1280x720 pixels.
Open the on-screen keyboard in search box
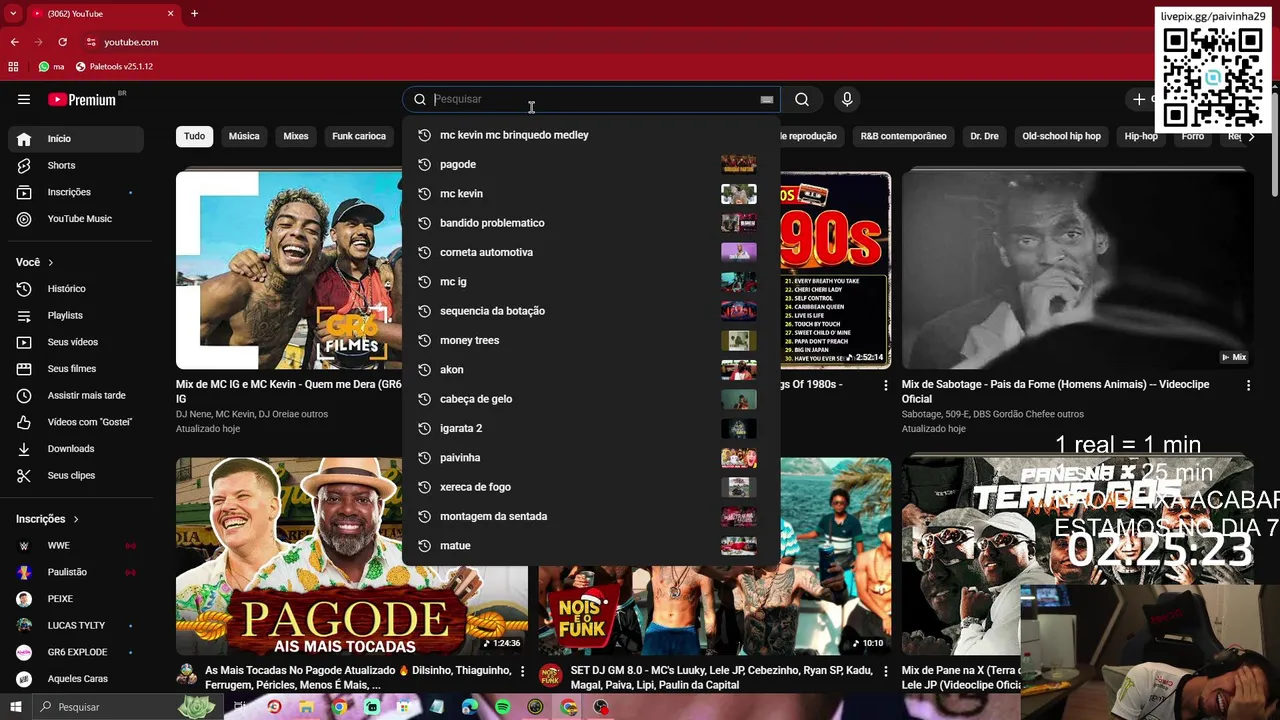click(x=767, y=99)
